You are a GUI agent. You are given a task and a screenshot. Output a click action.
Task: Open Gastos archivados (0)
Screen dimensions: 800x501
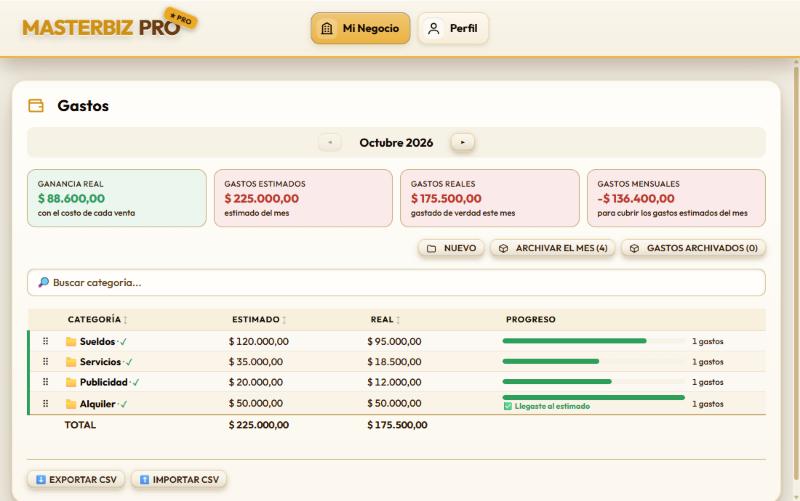[x=693, y=248]
